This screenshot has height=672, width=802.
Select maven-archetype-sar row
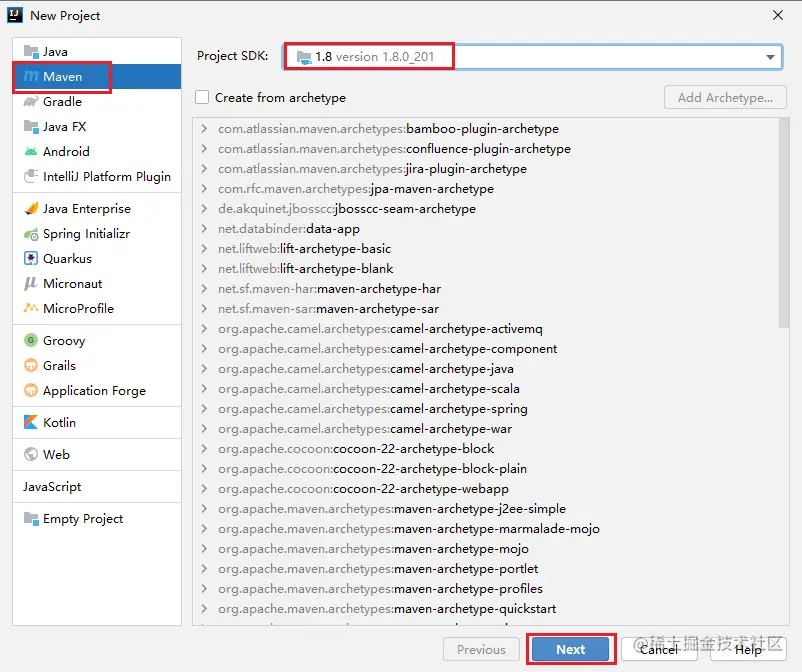point(485,308)
